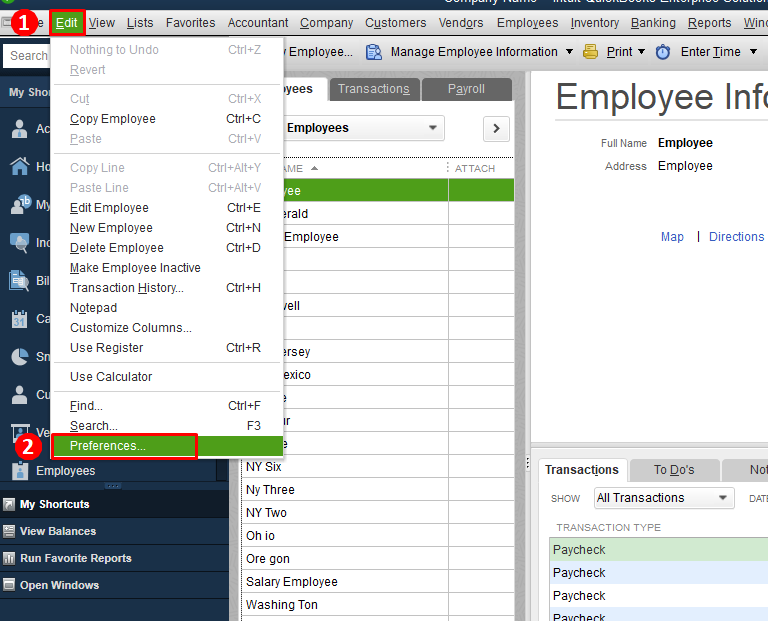Open the Edit menu
768x621 pixels.
point(67,23)
